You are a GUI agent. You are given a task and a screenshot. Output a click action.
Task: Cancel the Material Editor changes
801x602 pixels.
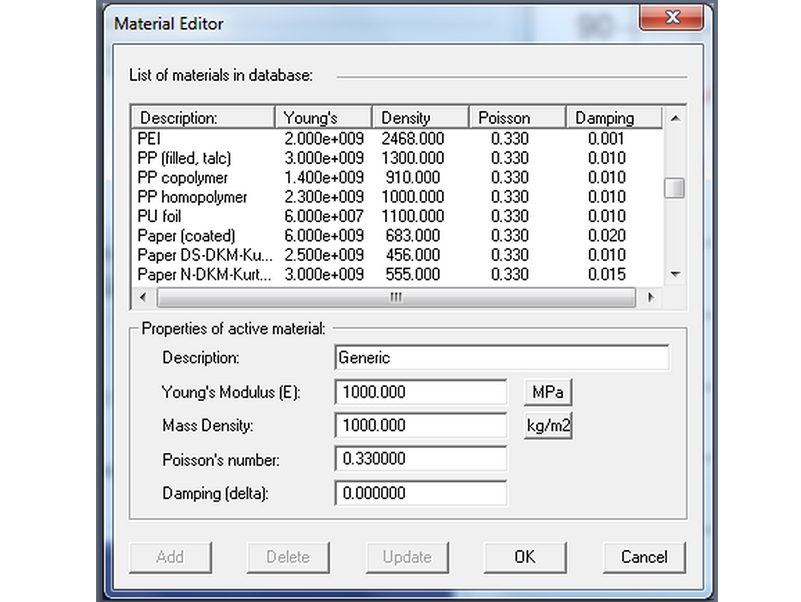click(x=644, y=557)
